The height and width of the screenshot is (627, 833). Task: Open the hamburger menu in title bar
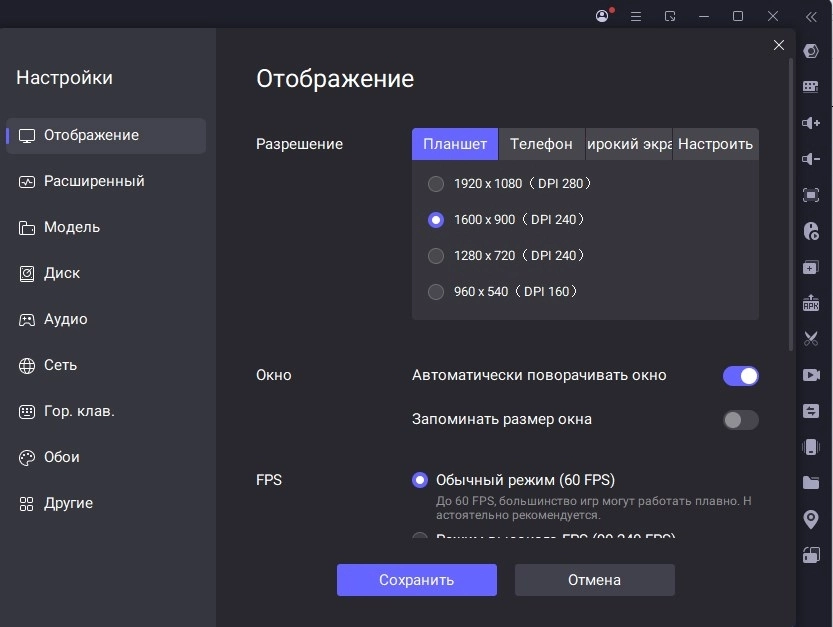(x=636, y=16)
